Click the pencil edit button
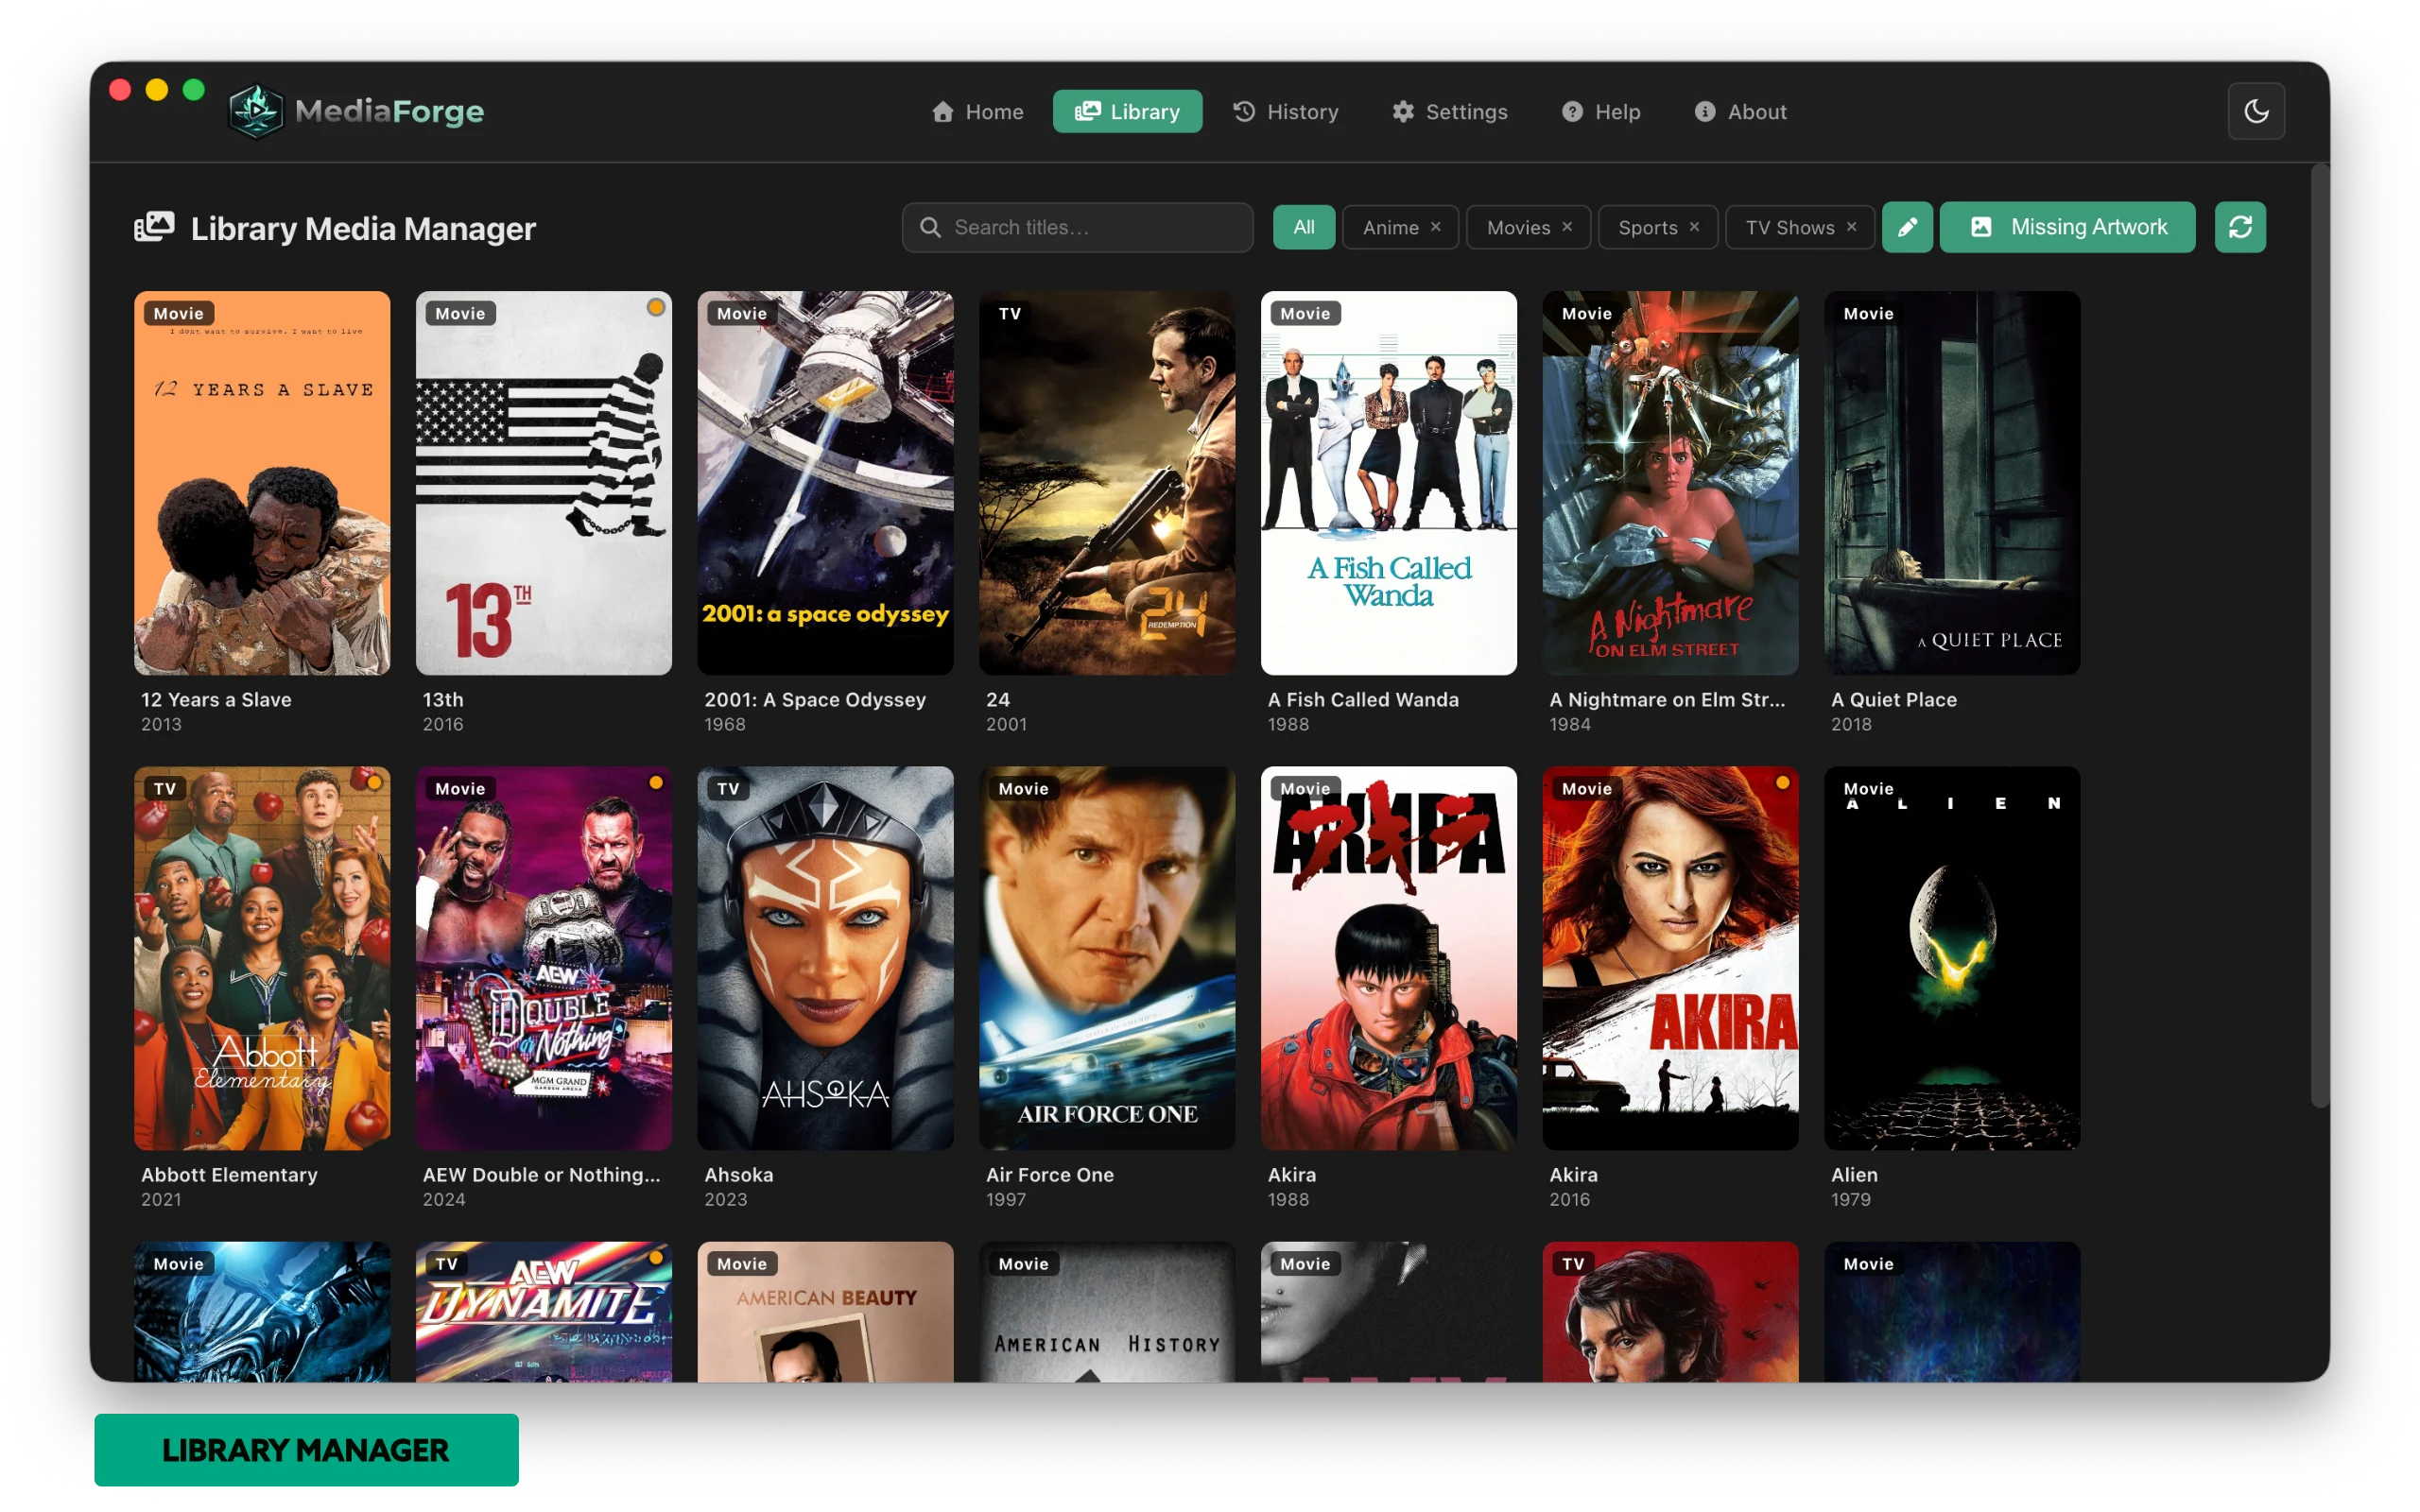 click(x=1907, y=227)
